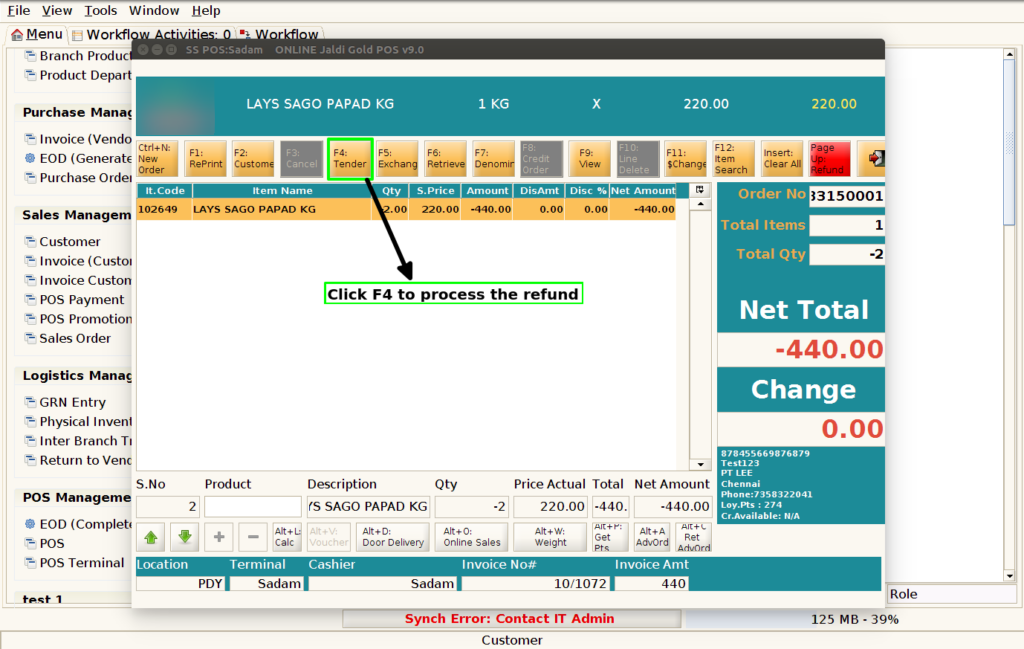This screenshot has width=1024, height=649.
Task: Click the minus quantity decrease button
Action: click(x=253, y=537)
